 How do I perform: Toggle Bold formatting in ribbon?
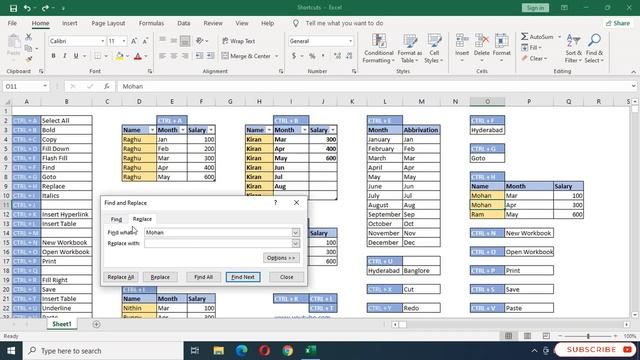click(53, 56)
